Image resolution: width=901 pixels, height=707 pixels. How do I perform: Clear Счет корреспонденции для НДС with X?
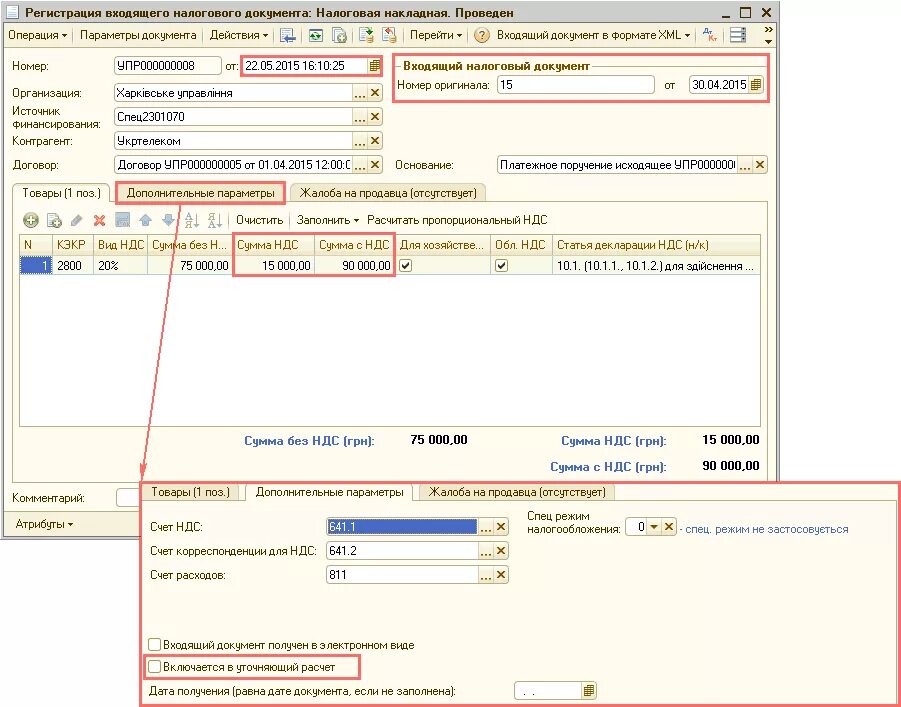500,551
